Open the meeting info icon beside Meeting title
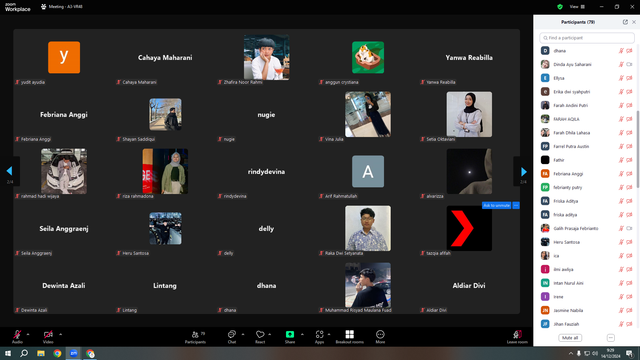This screenshot has height=360, width=640. tap(43, 7)
